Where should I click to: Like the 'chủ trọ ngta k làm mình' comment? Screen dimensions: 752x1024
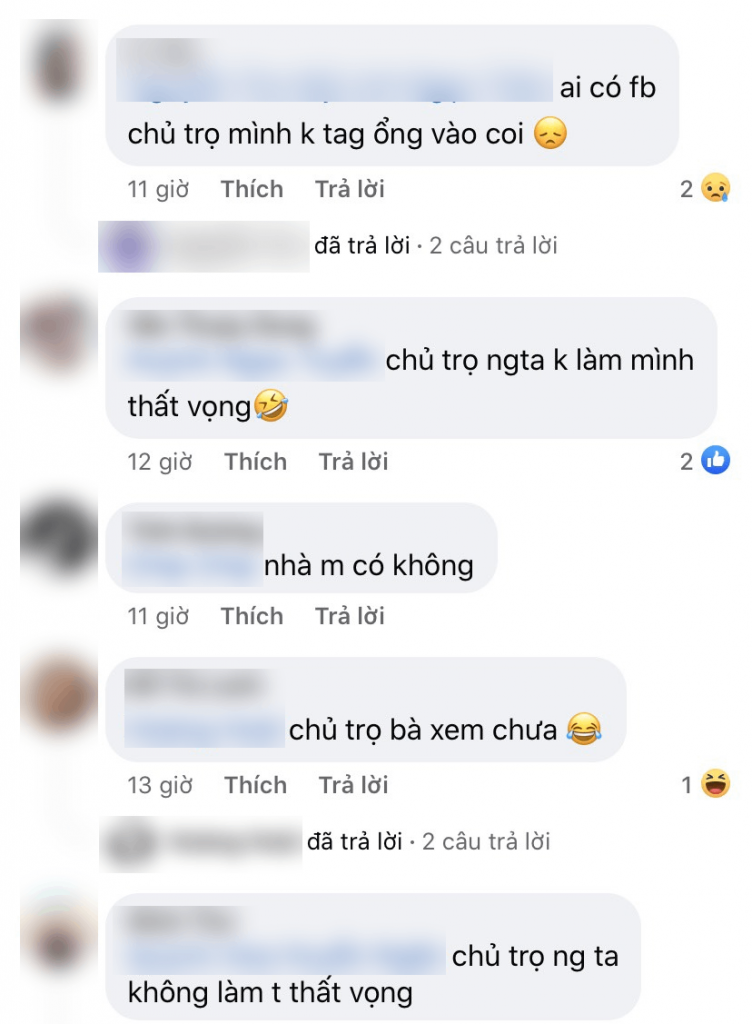(255, 461)
